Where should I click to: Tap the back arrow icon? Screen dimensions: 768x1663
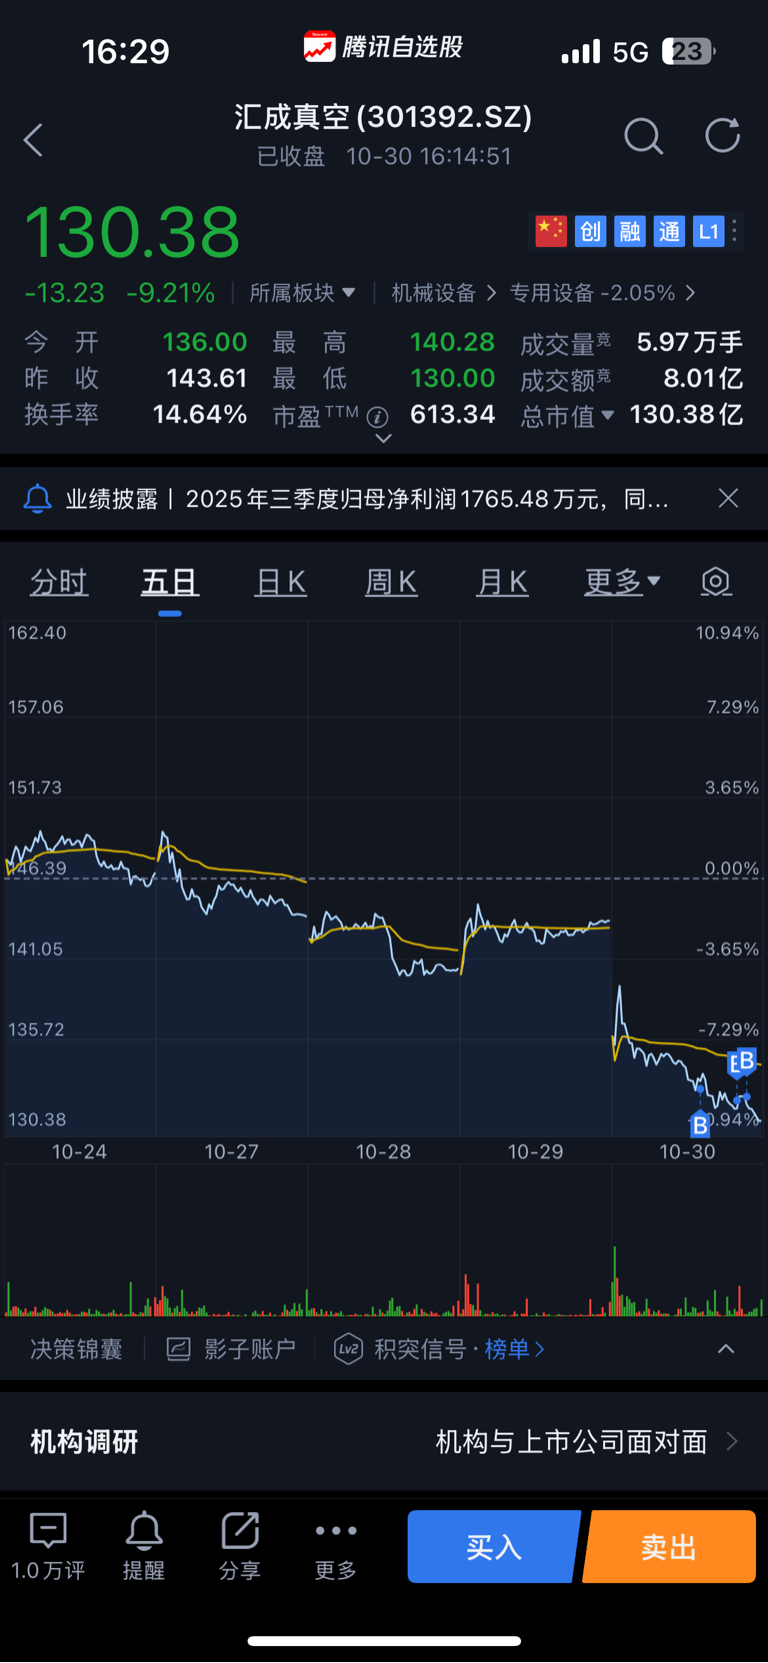(33, 140)
